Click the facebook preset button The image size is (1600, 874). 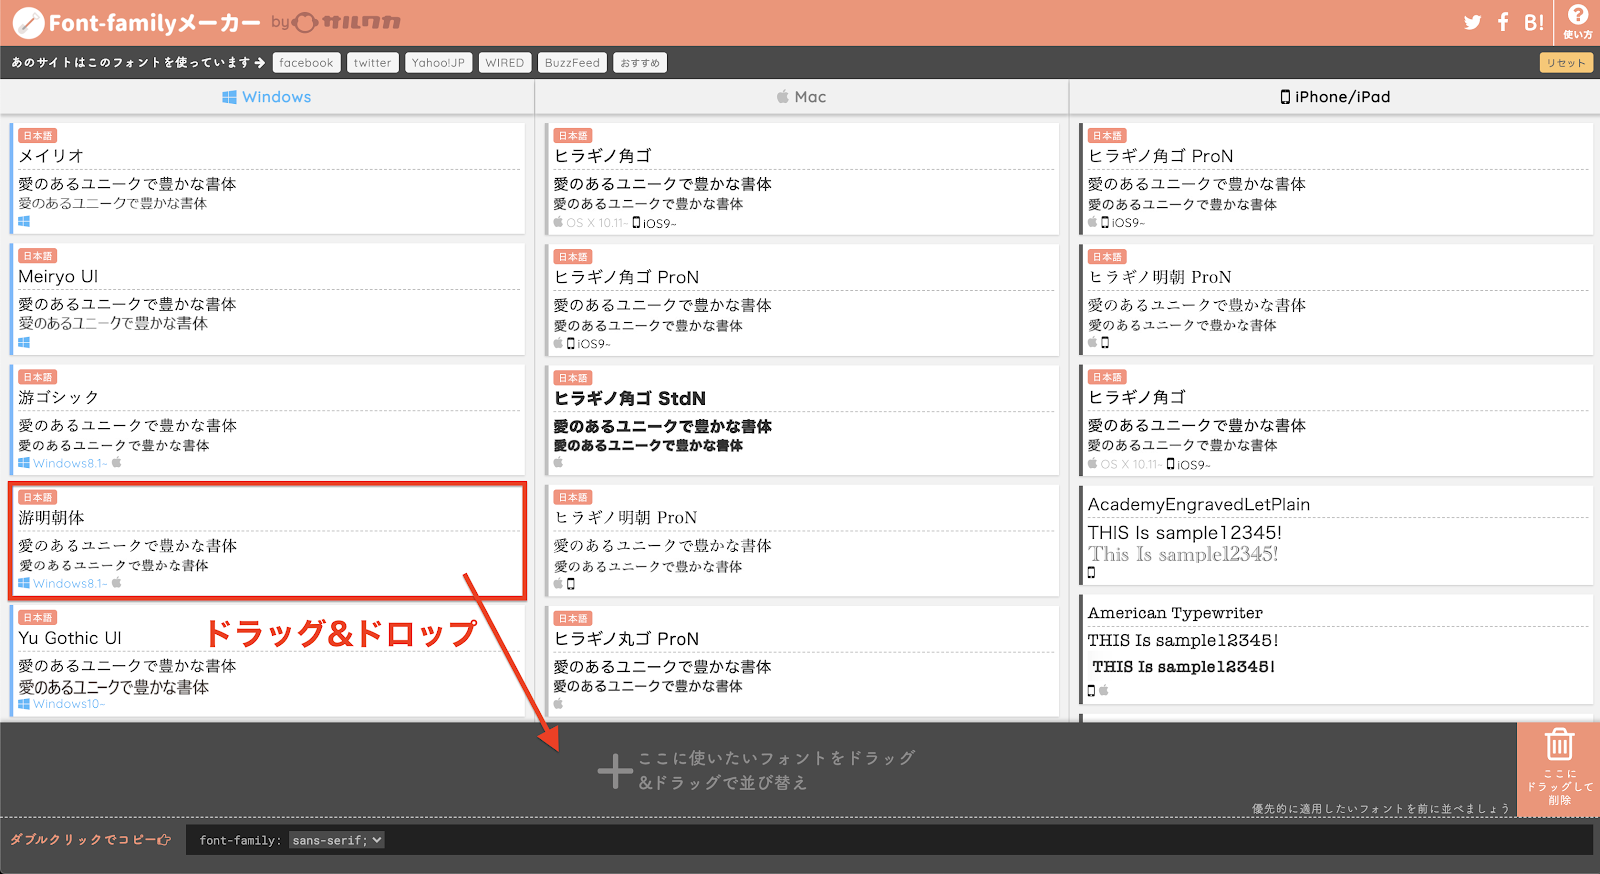pyautogui.click(x=306, y=63)
